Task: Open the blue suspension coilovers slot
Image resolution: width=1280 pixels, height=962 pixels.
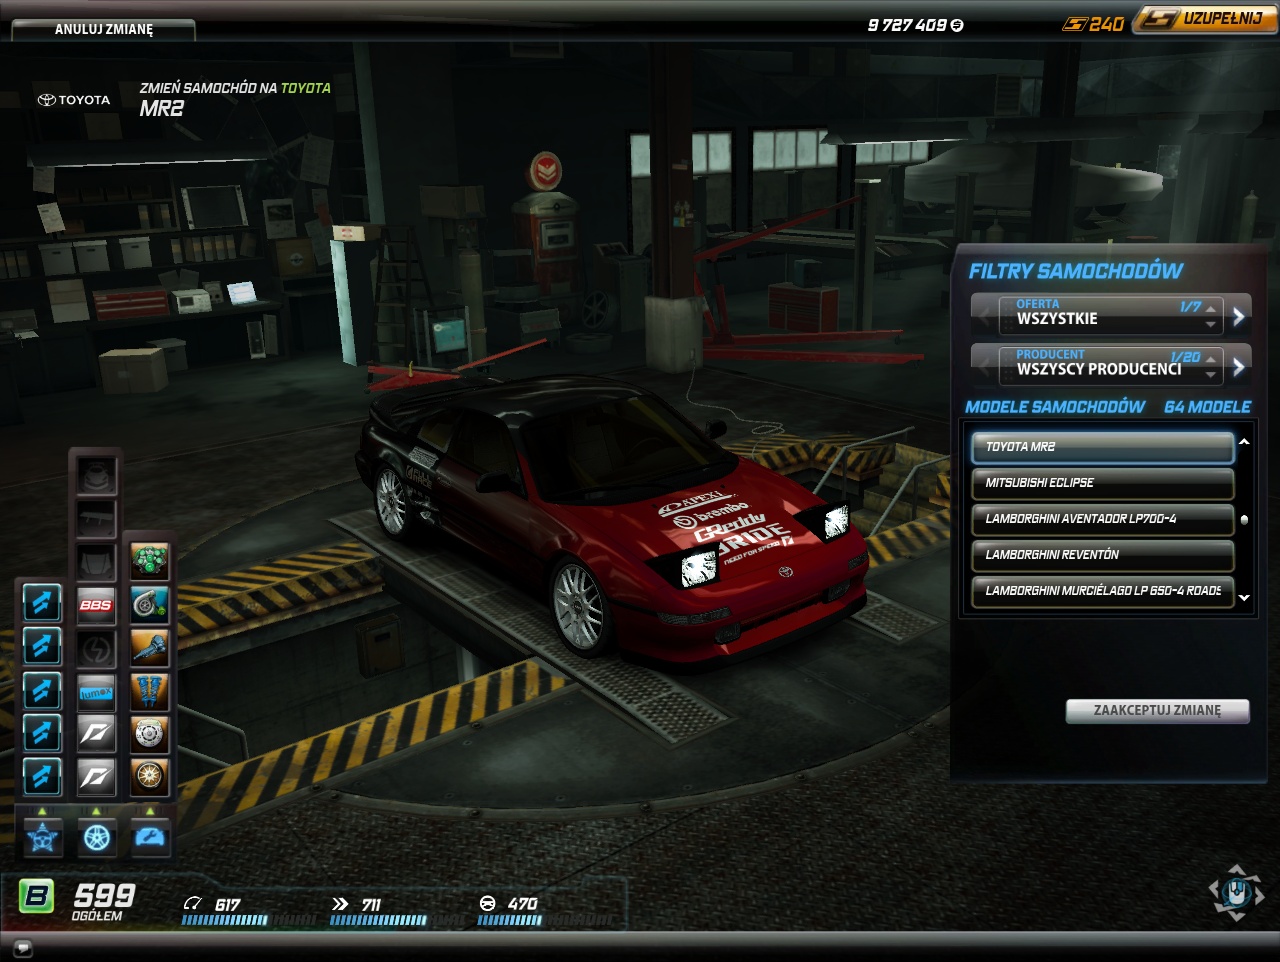Action: tap(150, 692)
